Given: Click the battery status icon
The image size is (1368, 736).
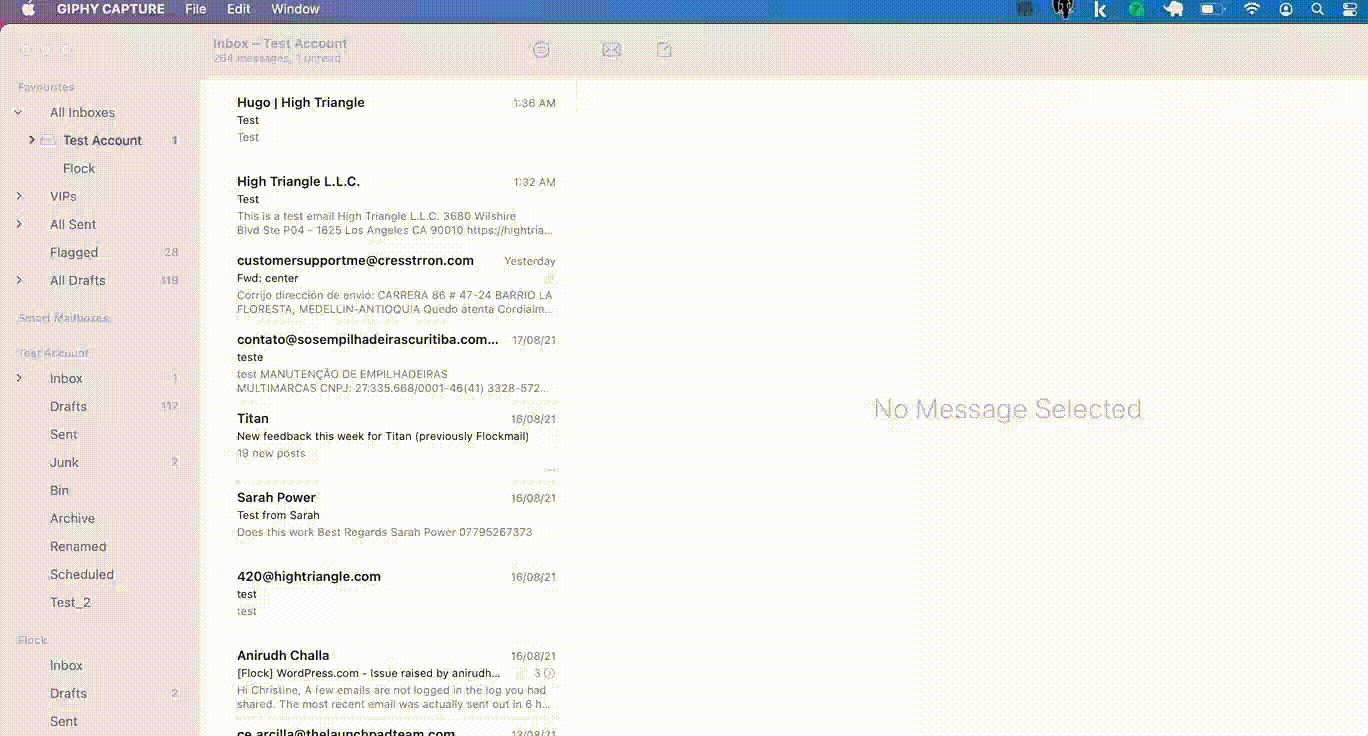Looking at the screenshot, I should click(x=1213, y=9).
